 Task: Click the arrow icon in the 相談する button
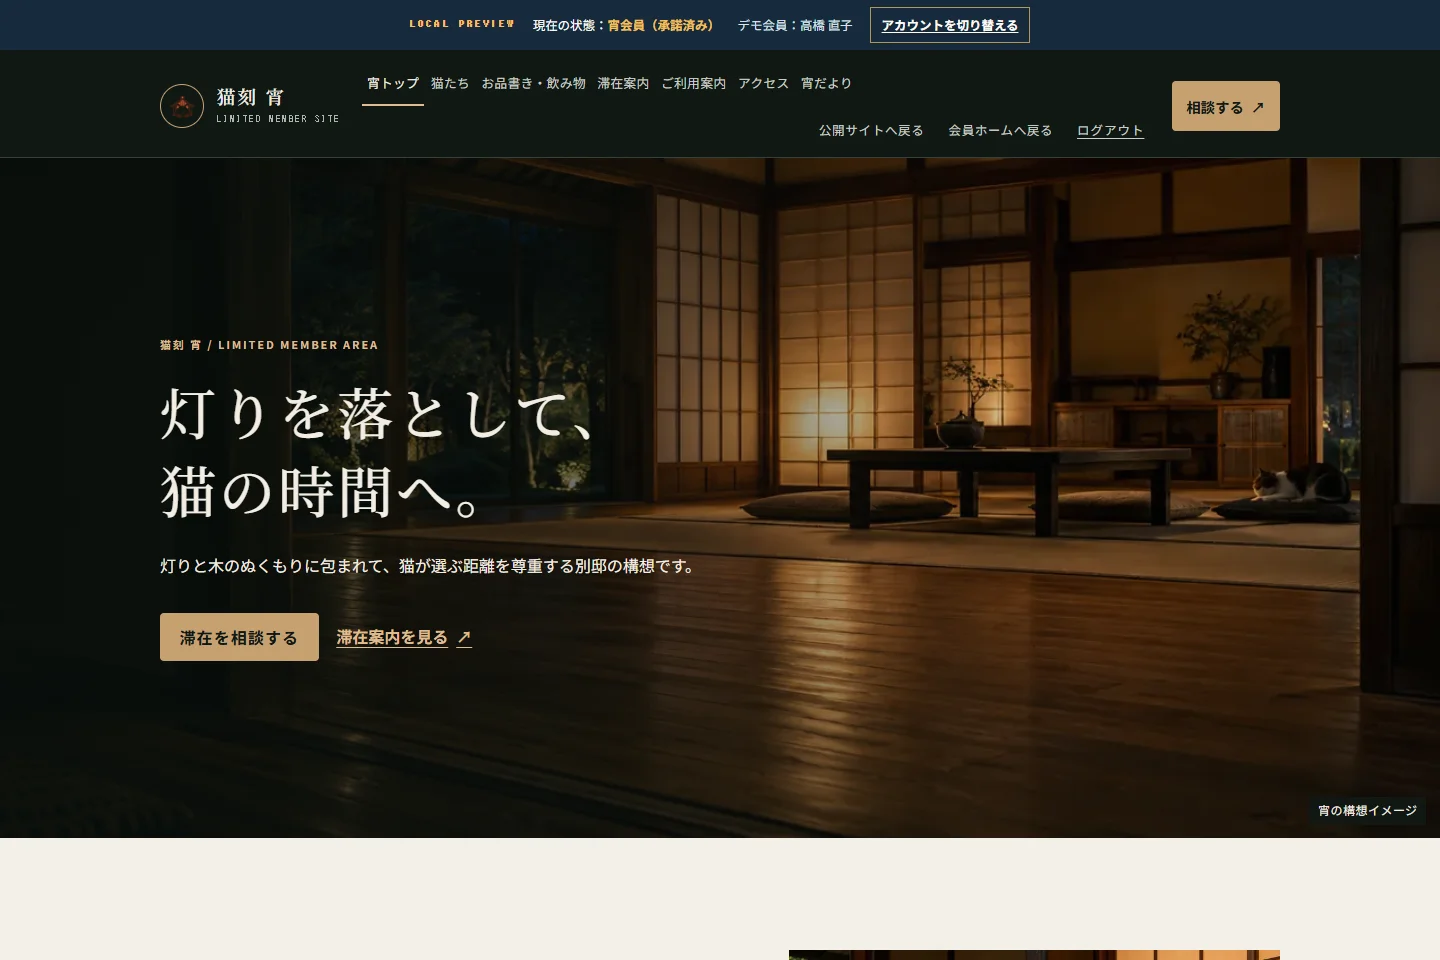[x=1258, y=108]
